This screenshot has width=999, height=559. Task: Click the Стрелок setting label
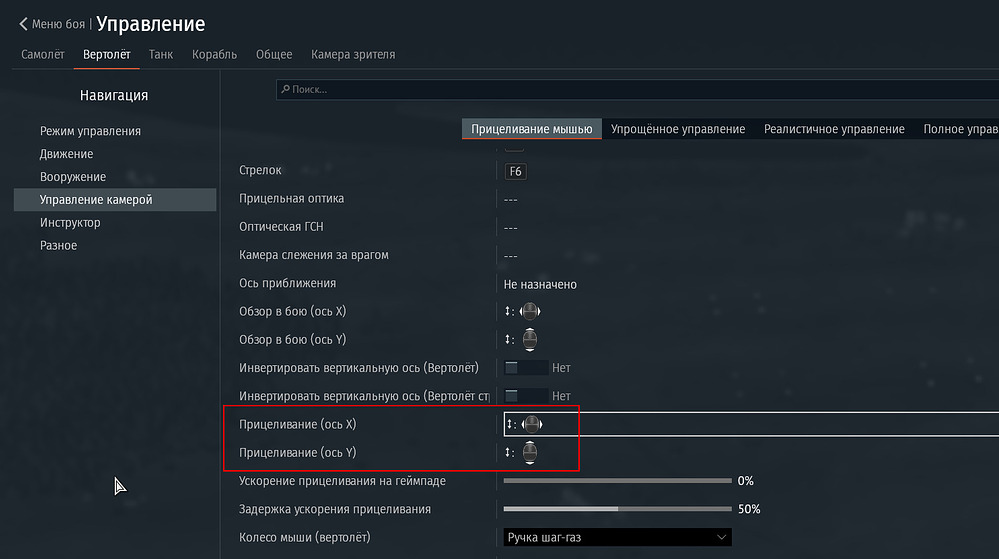pos(260,170)
